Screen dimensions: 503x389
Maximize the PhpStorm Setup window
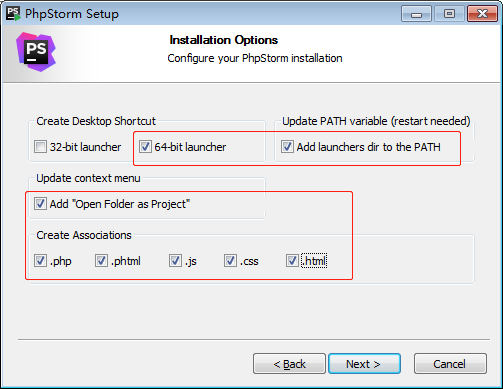pos(449,14)
